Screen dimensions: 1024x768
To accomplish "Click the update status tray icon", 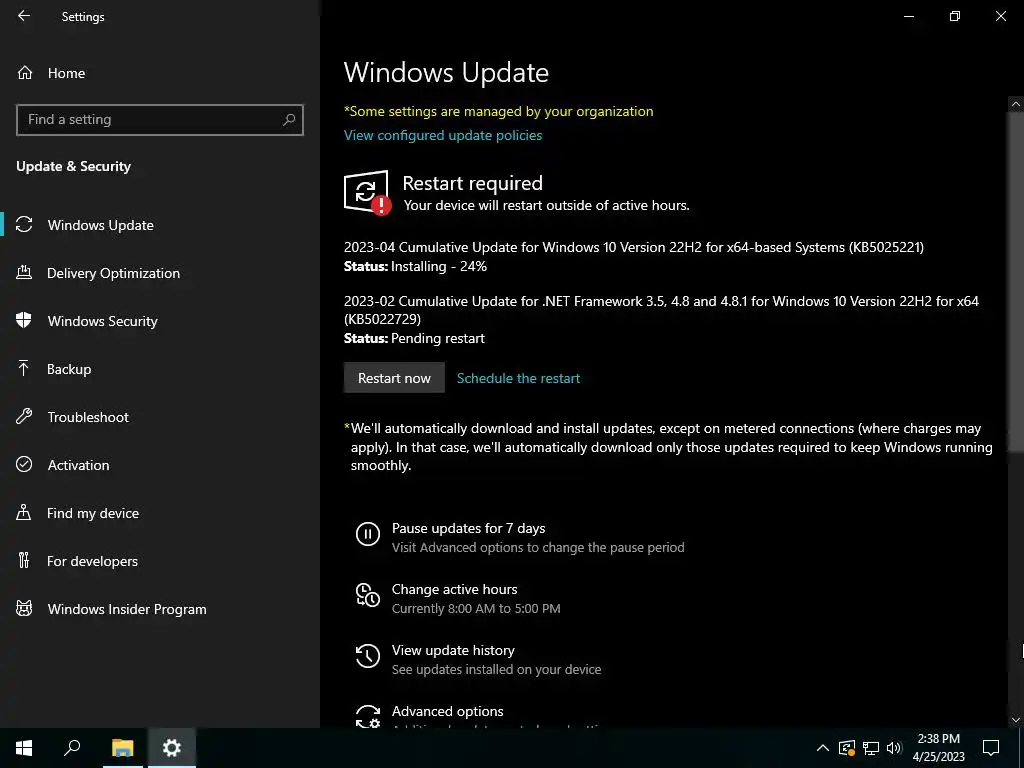I will coord(847,748).
